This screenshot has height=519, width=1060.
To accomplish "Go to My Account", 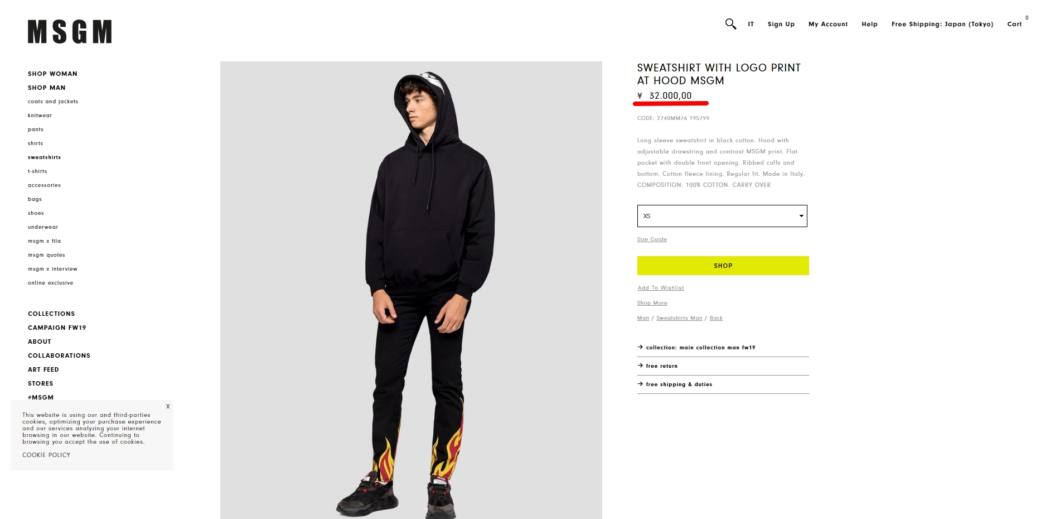I will [828, 24].
